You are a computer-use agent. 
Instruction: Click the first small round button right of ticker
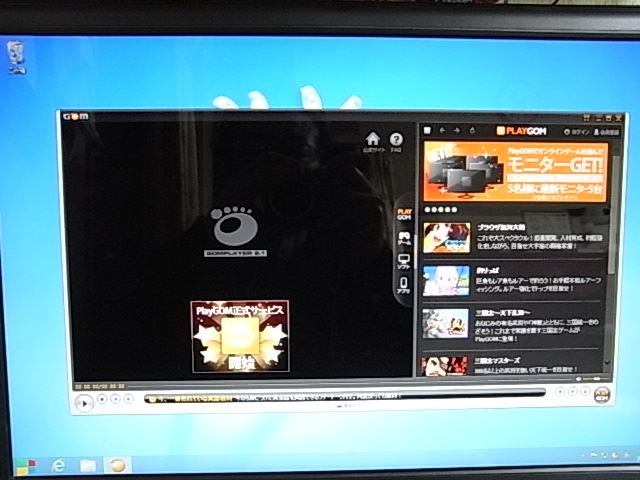click(560, 391)
